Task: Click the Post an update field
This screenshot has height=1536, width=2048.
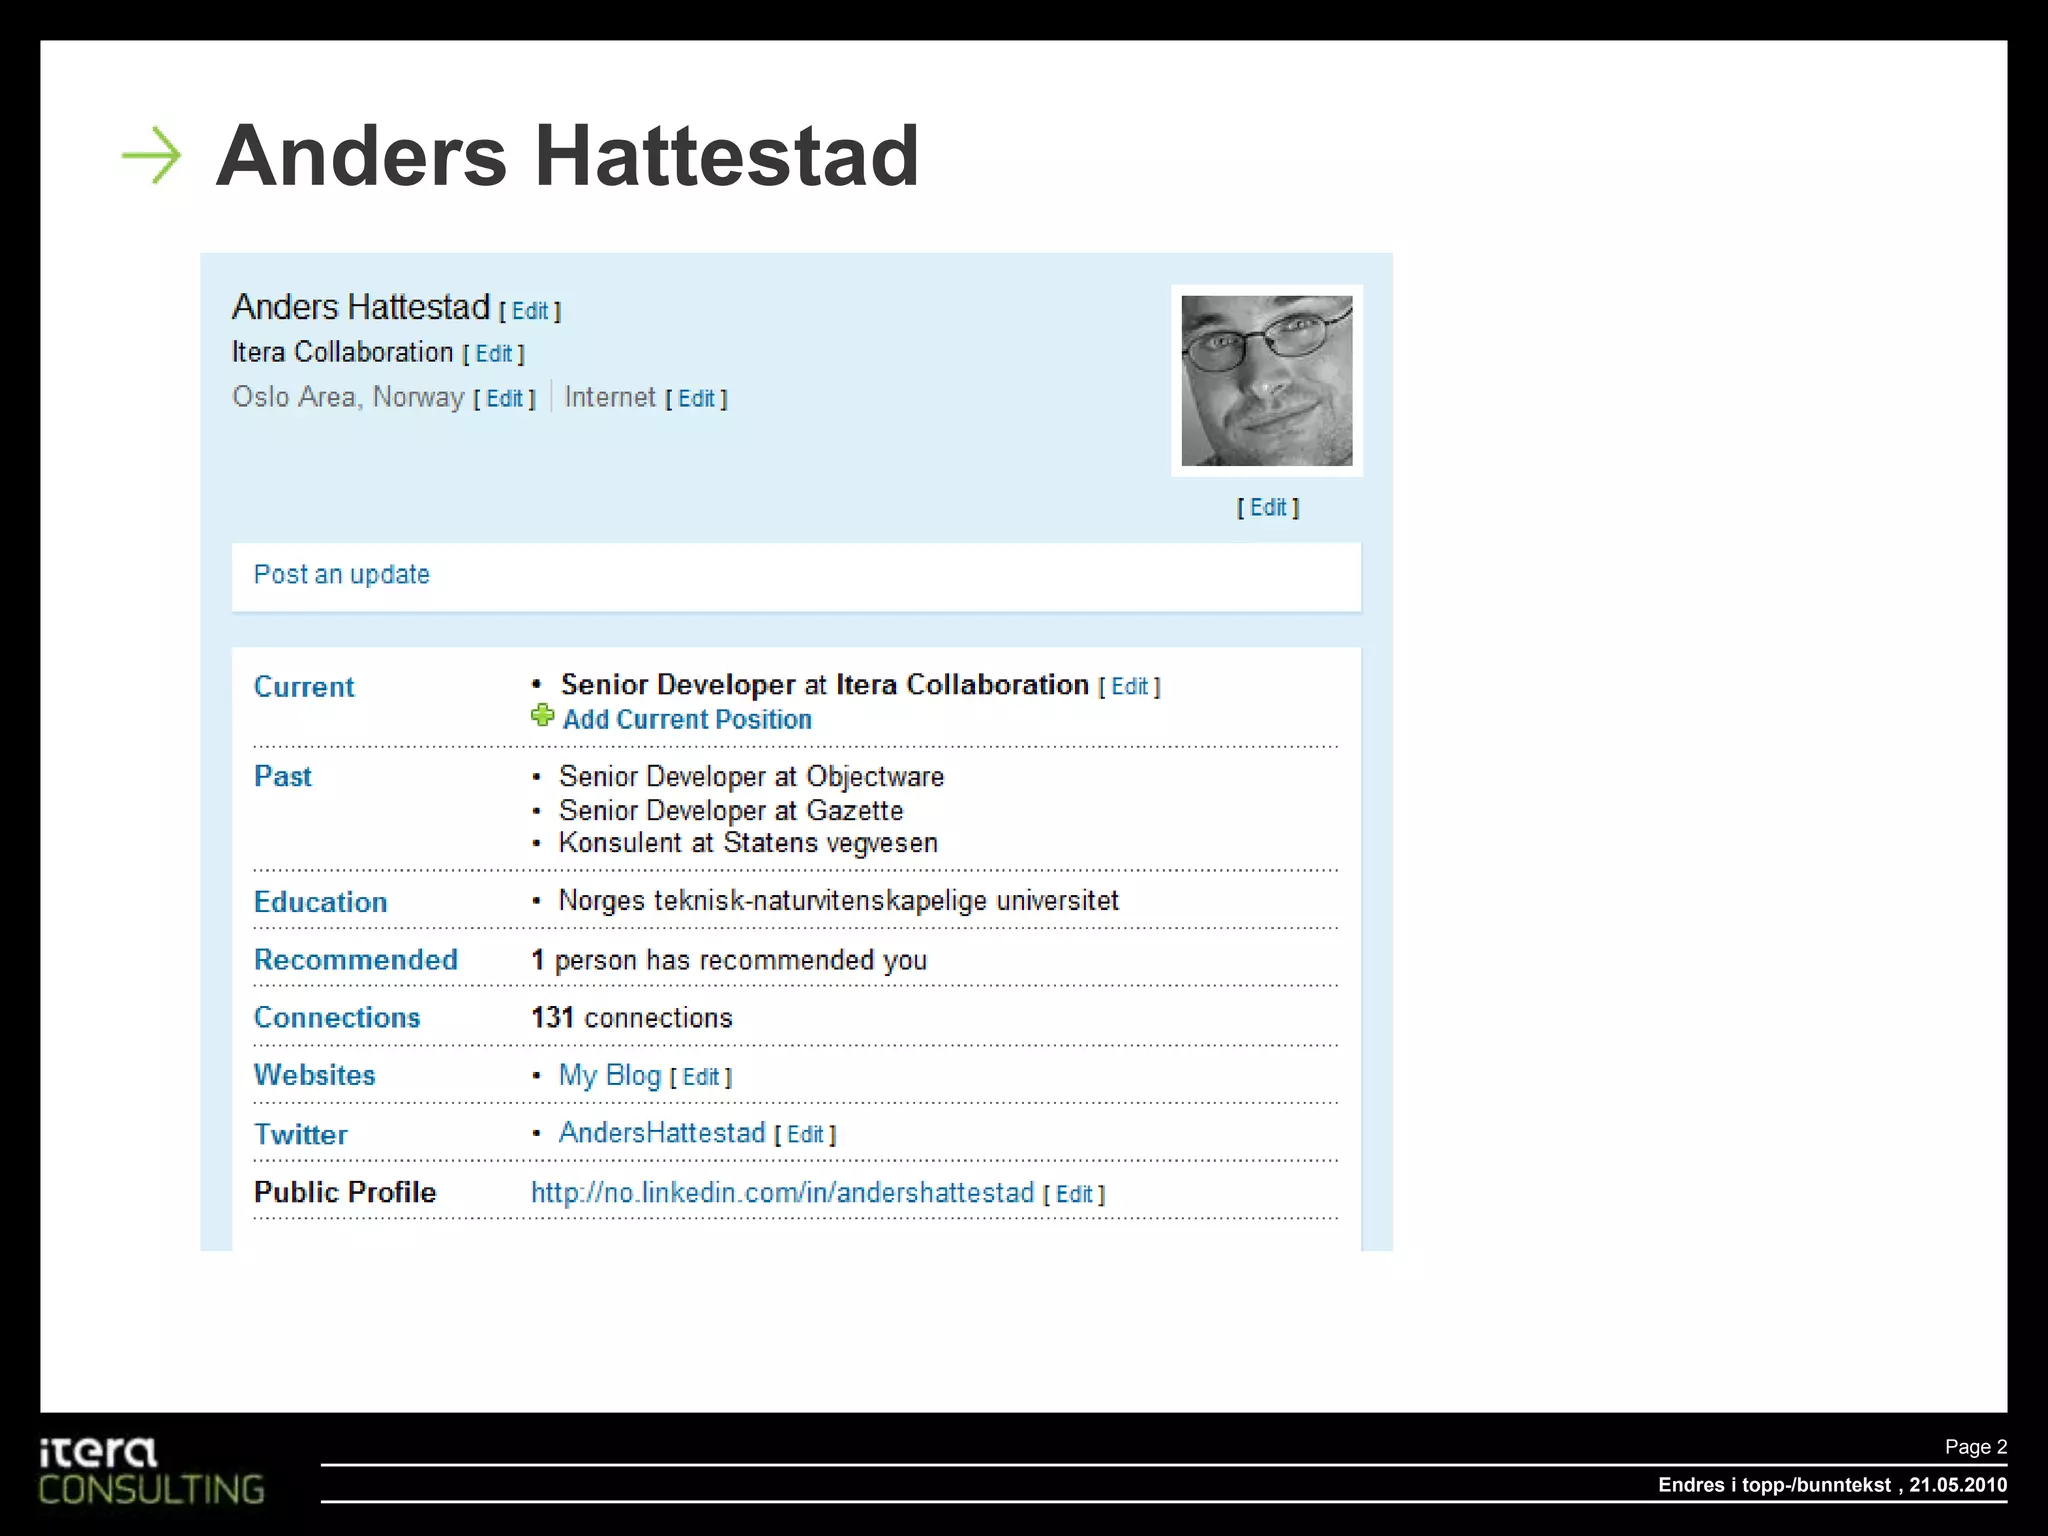Action: pos(796,576)
